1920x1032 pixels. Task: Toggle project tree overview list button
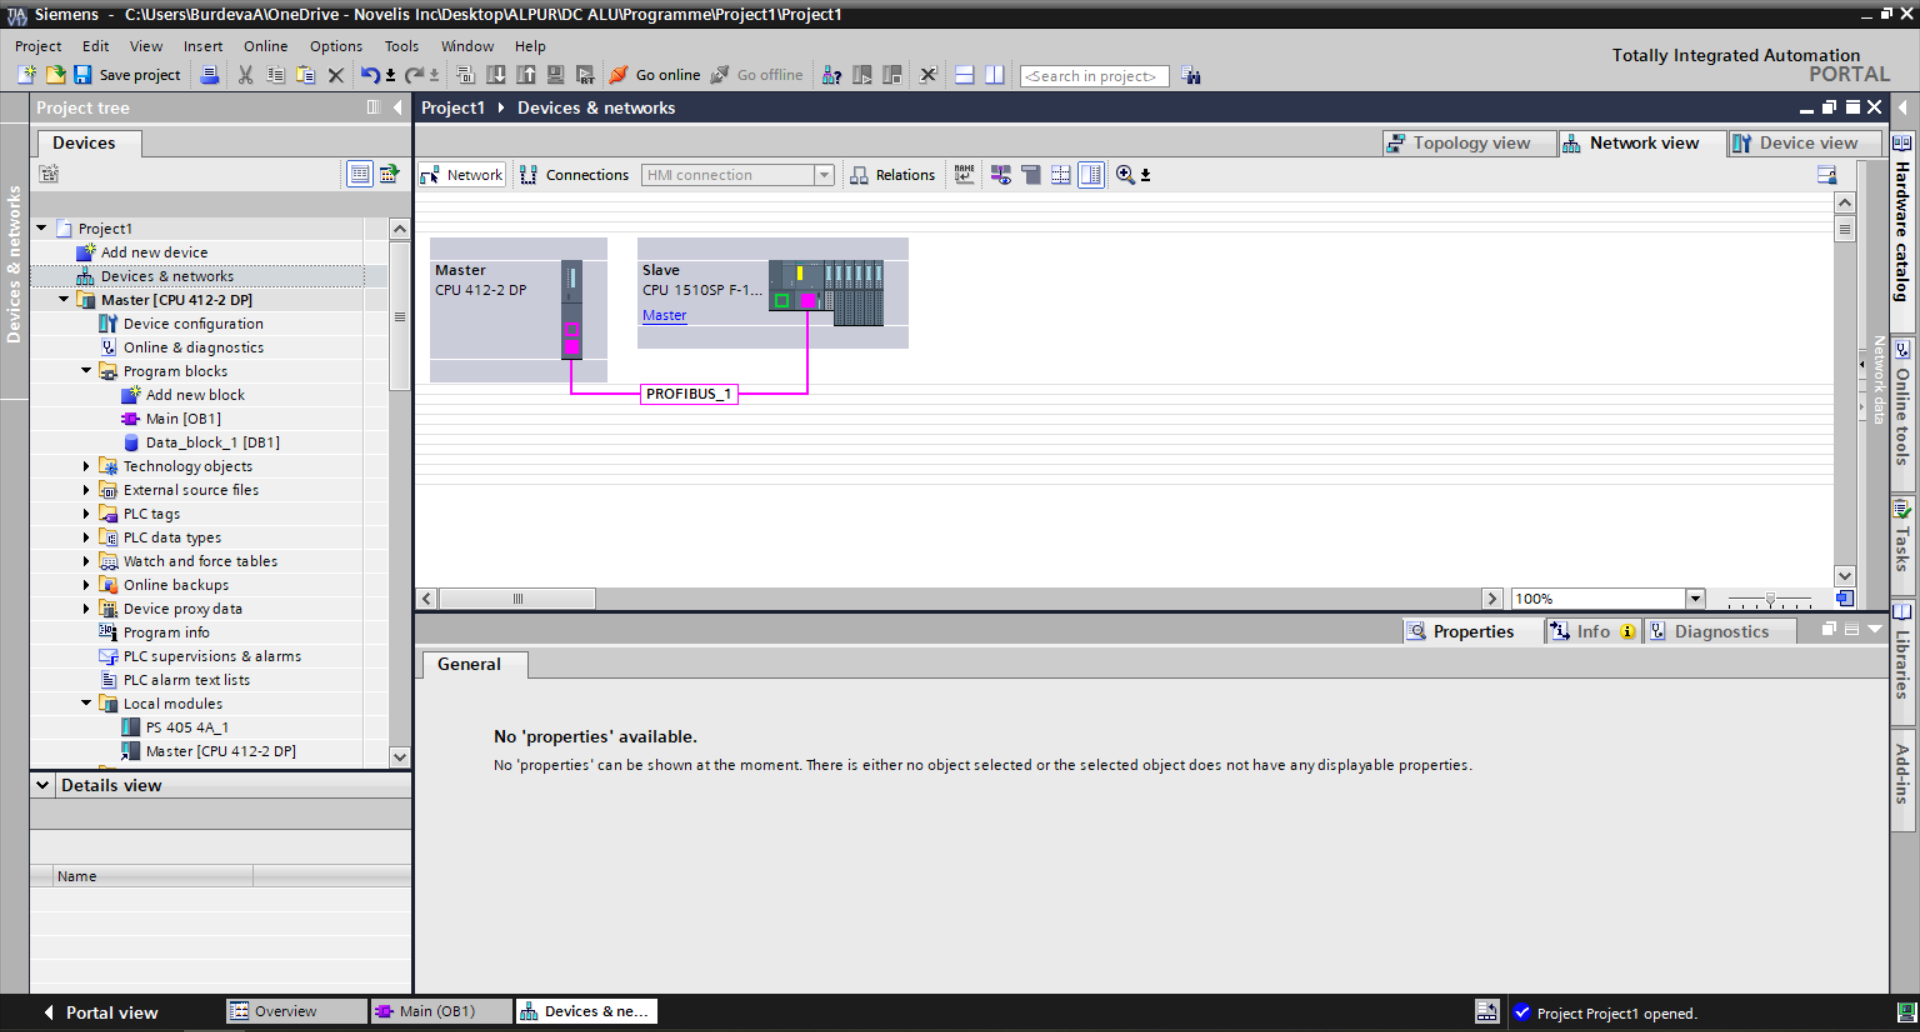click(359, 174)
